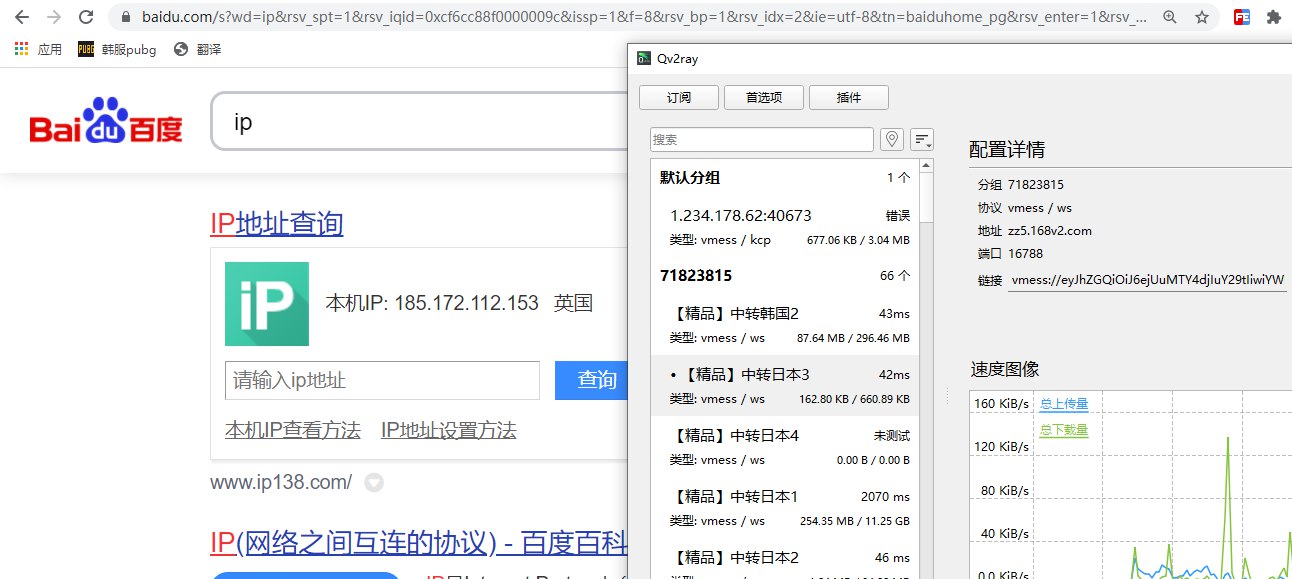Open the red FE browser extension
The image size is (1292, 579).
(1242, 17)
